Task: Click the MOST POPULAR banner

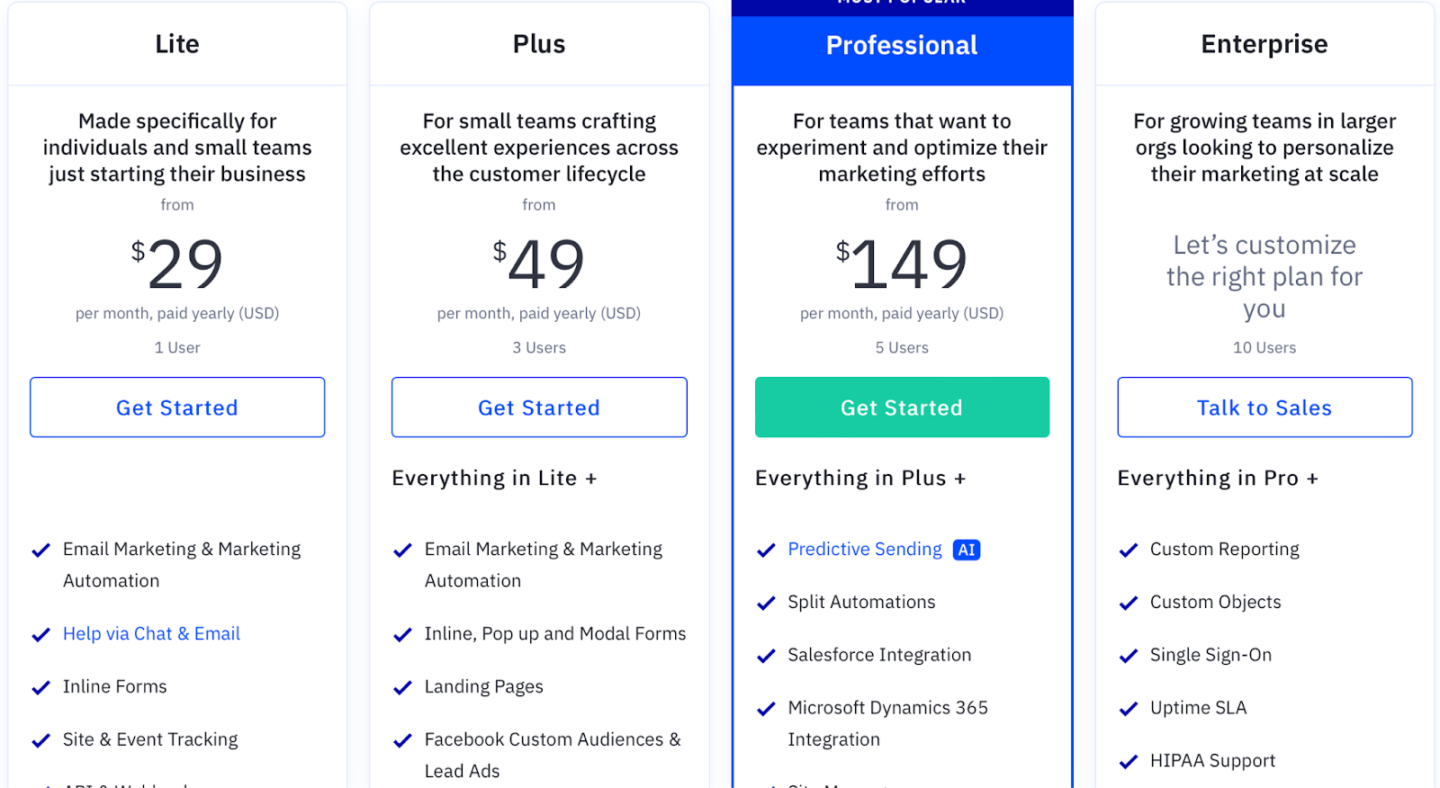Action: pos(901,4)
